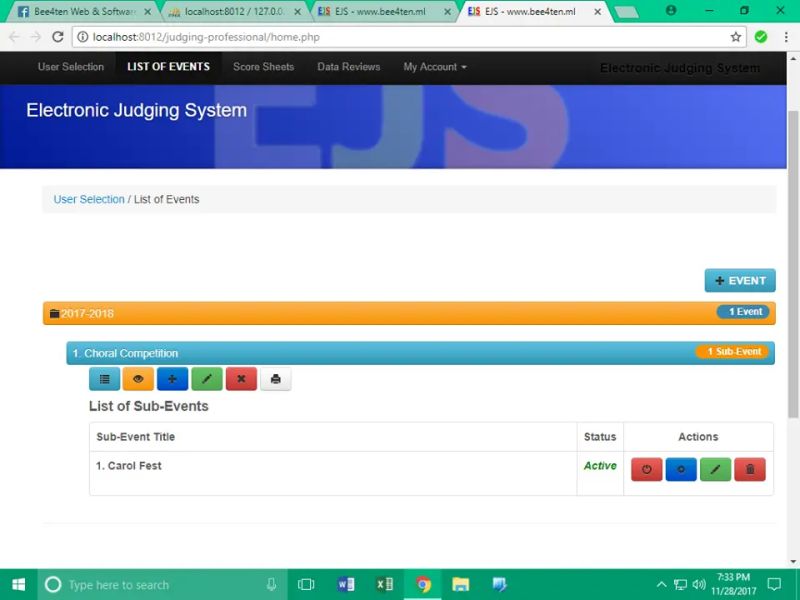This screenshot has height=600, width=800.
Task: Add a new sub-event under Choral Competition
Action: tap(172, 379)
